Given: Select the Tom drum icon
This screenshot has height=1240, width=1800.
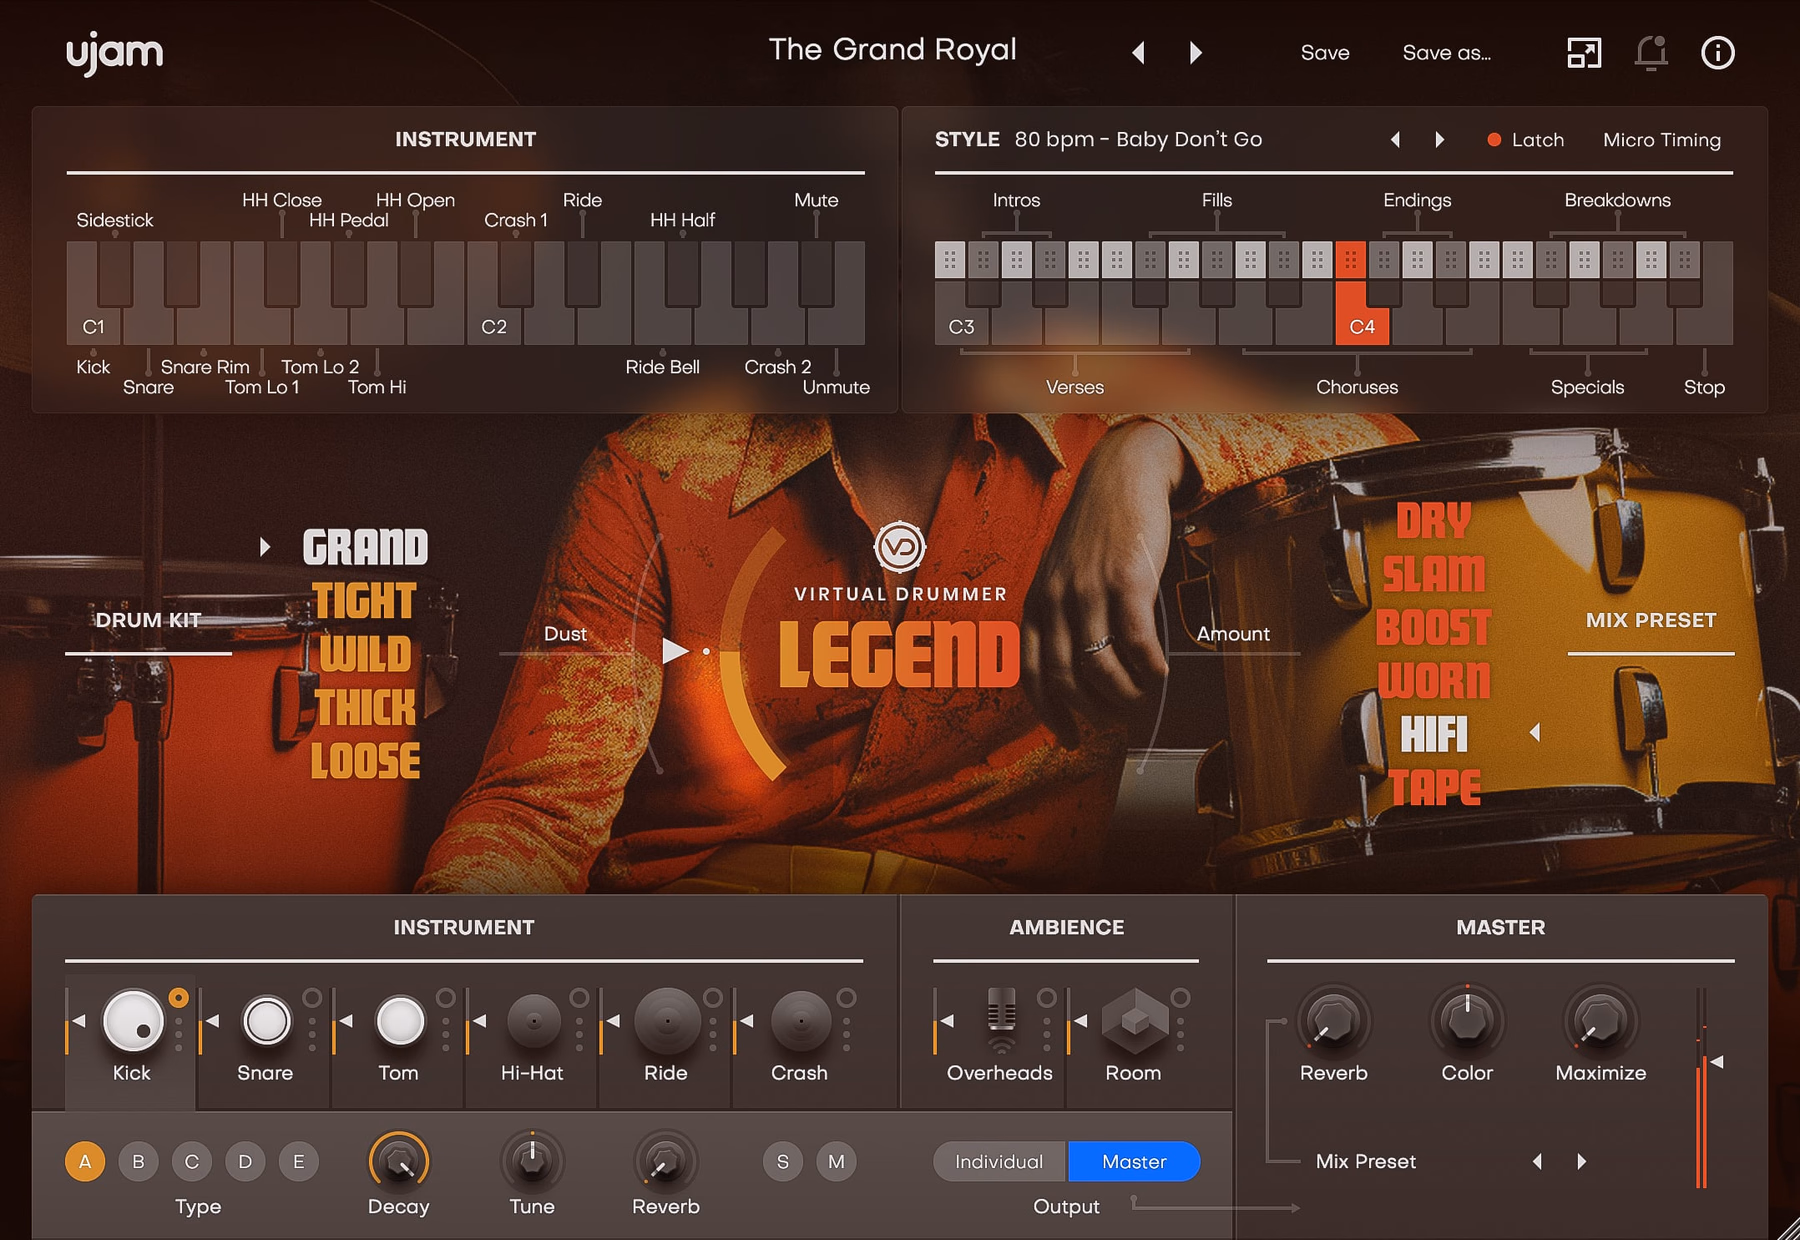Looking at the screenshot, I should click(x=400, y=1021).
